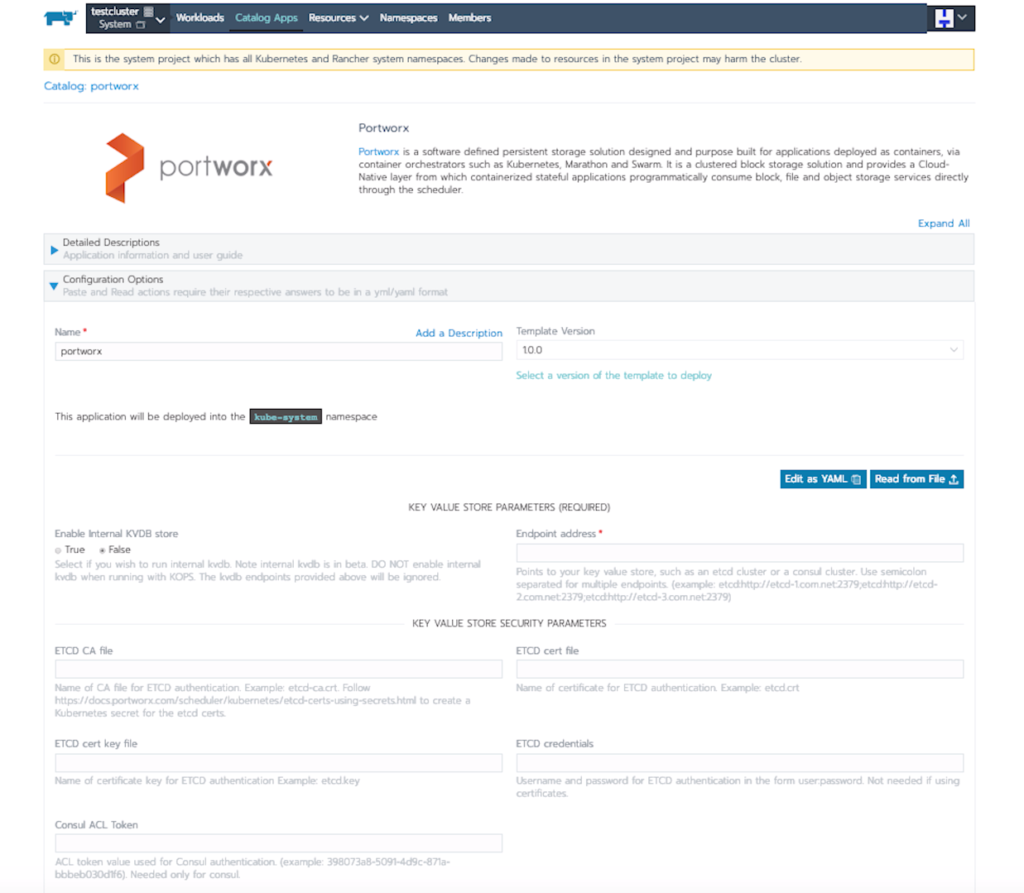Click the Edit as YAML button
Viewport: 1024px width, 893px height.
[823, 479]
